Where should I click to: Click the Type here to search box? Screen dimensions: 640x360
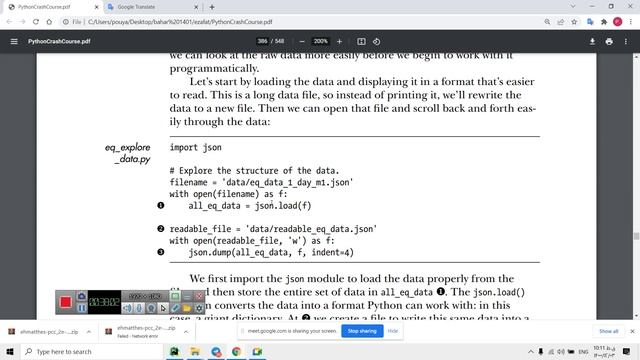92,351
